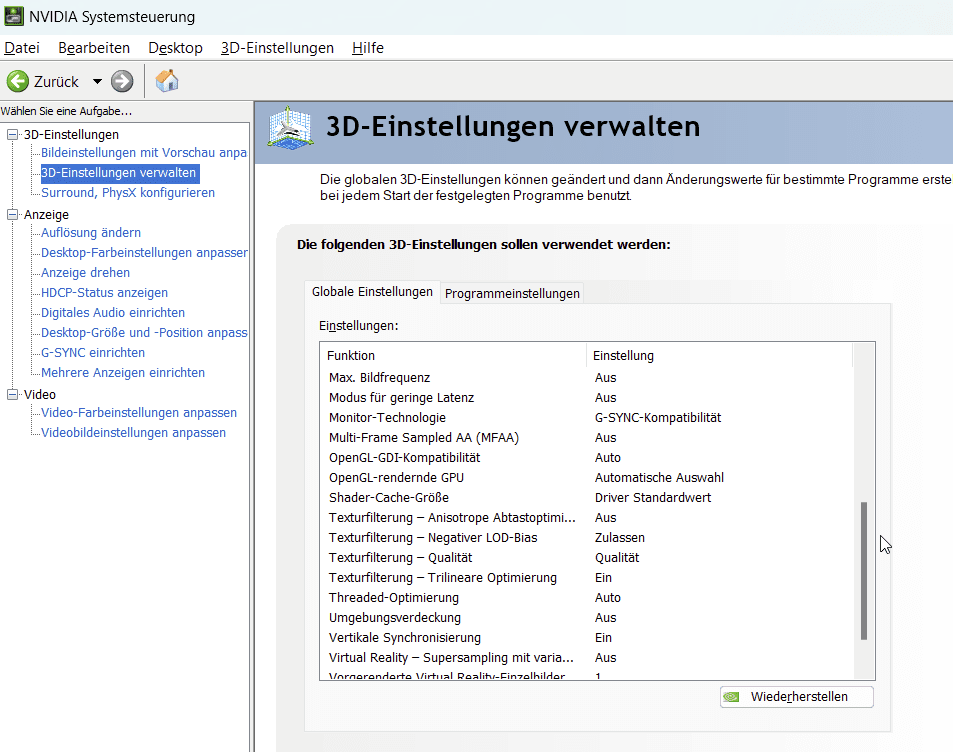Select Texturfilterung – Trilineare Optimierung row

click(587, 578)
